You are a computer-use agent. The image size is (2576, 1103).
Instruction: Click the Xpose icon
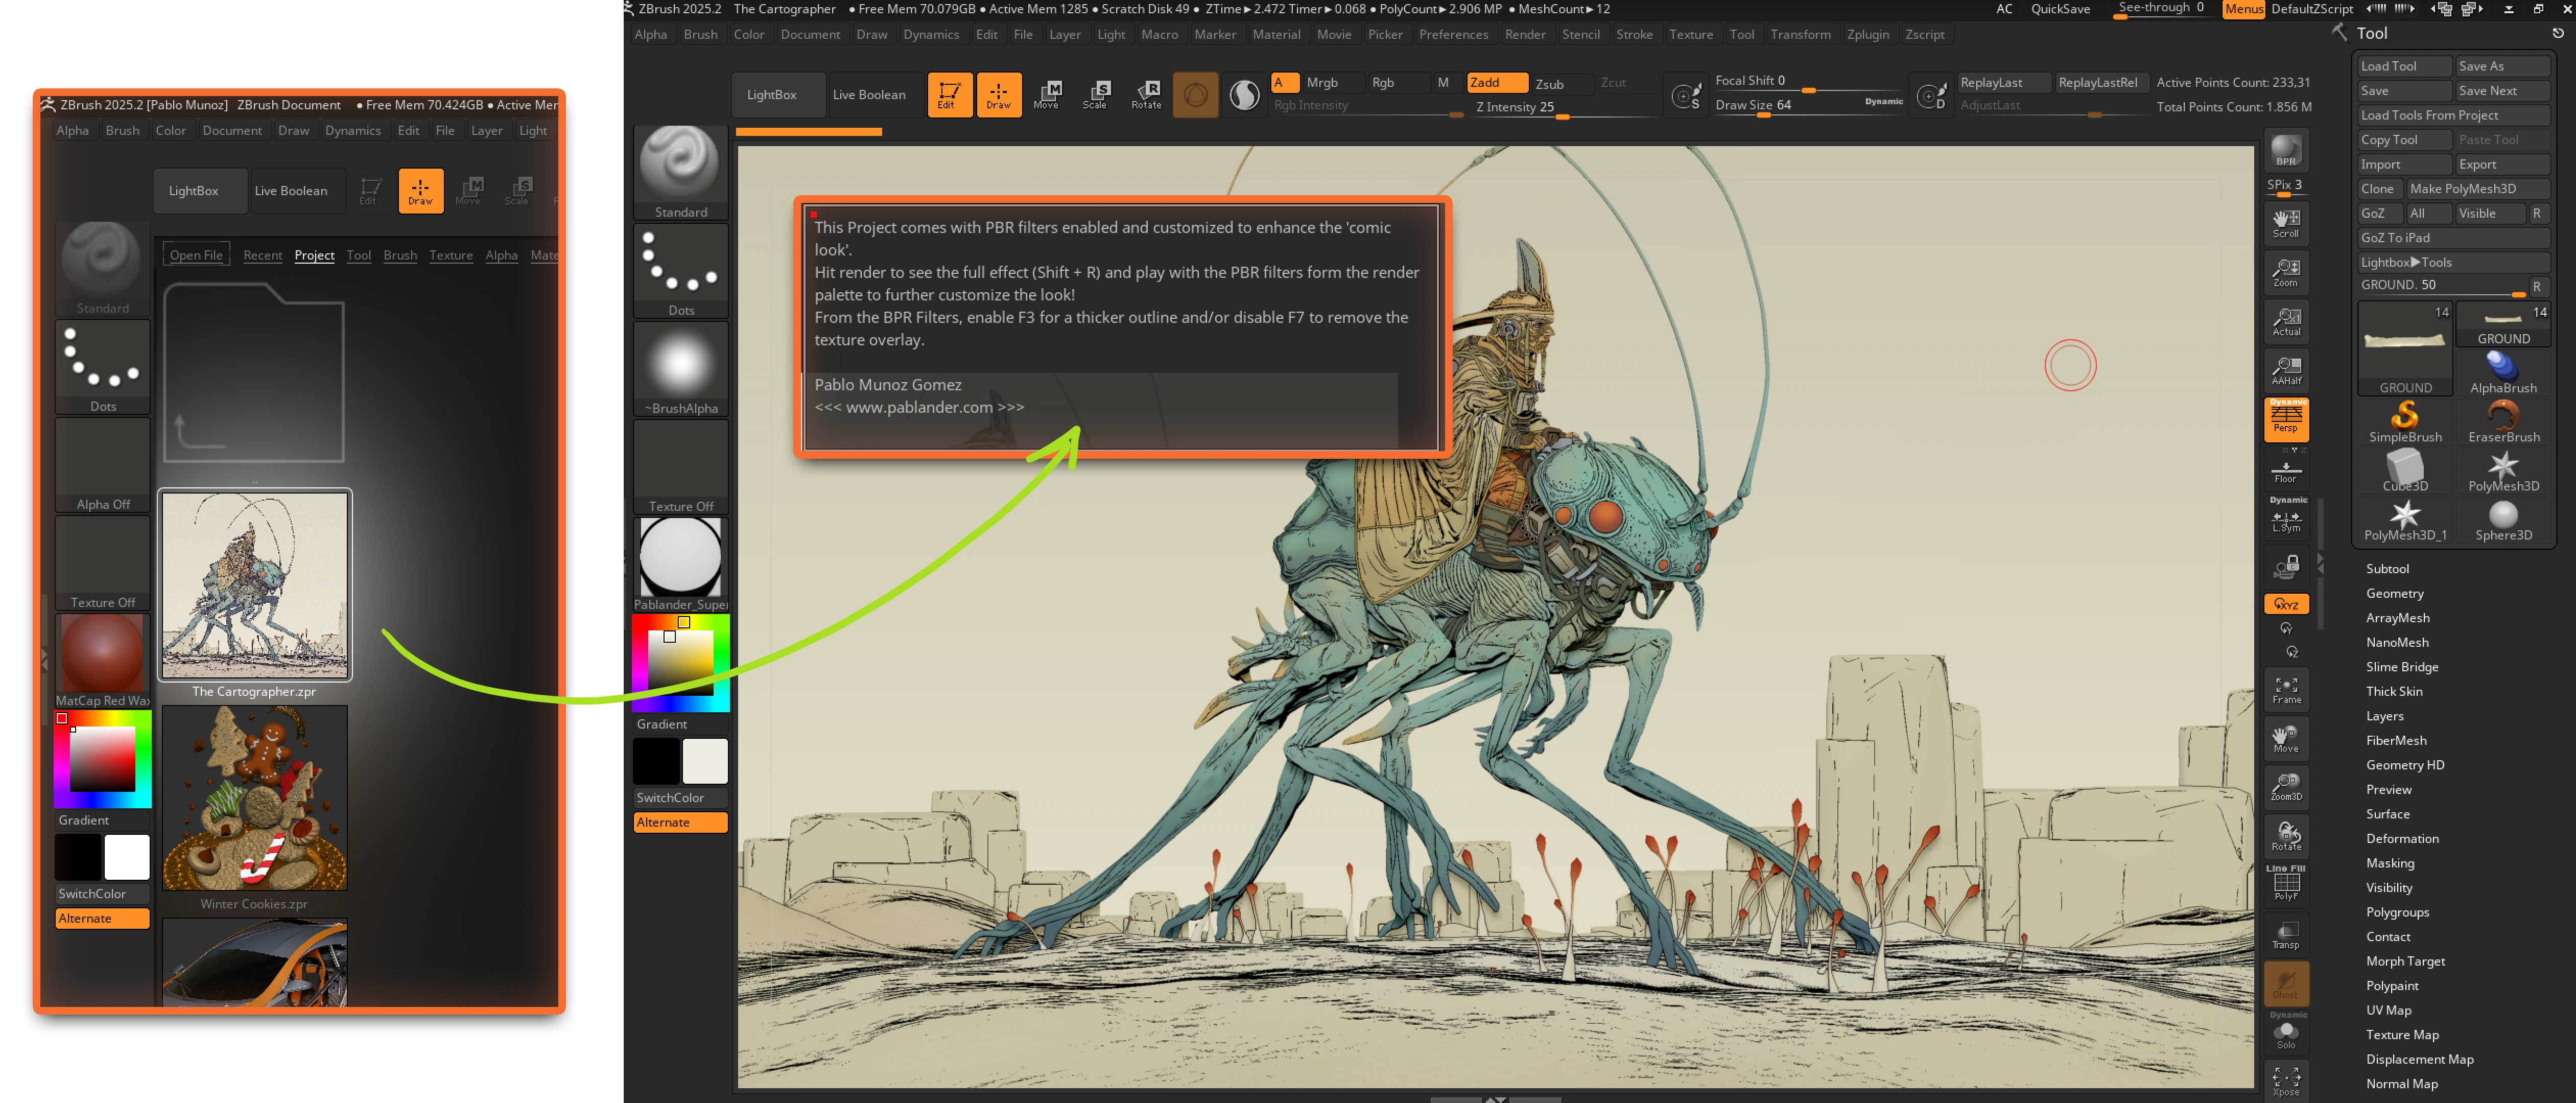[2286, 1081]
